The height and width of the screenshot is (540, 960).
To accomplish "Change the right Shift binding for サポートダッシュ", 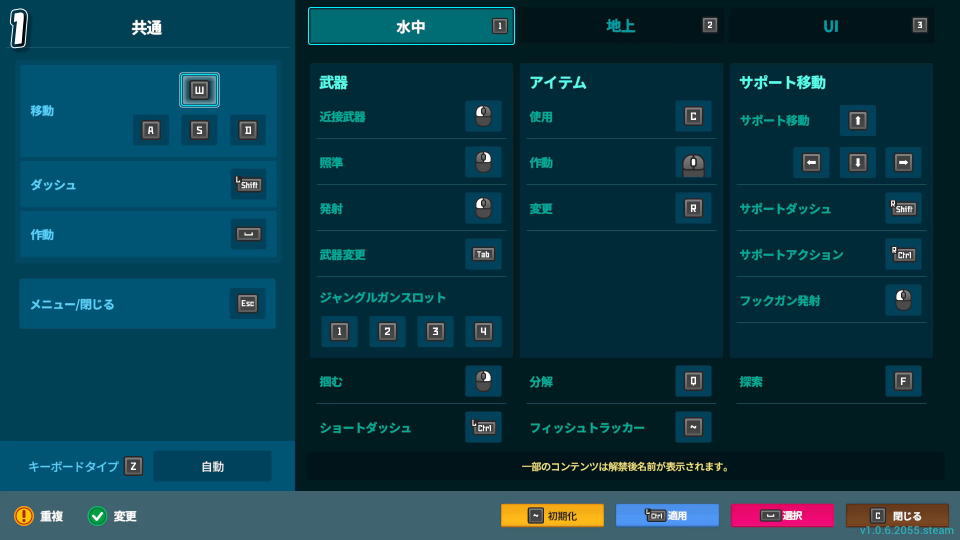I will pyautogui.click(x=903, y=208).
